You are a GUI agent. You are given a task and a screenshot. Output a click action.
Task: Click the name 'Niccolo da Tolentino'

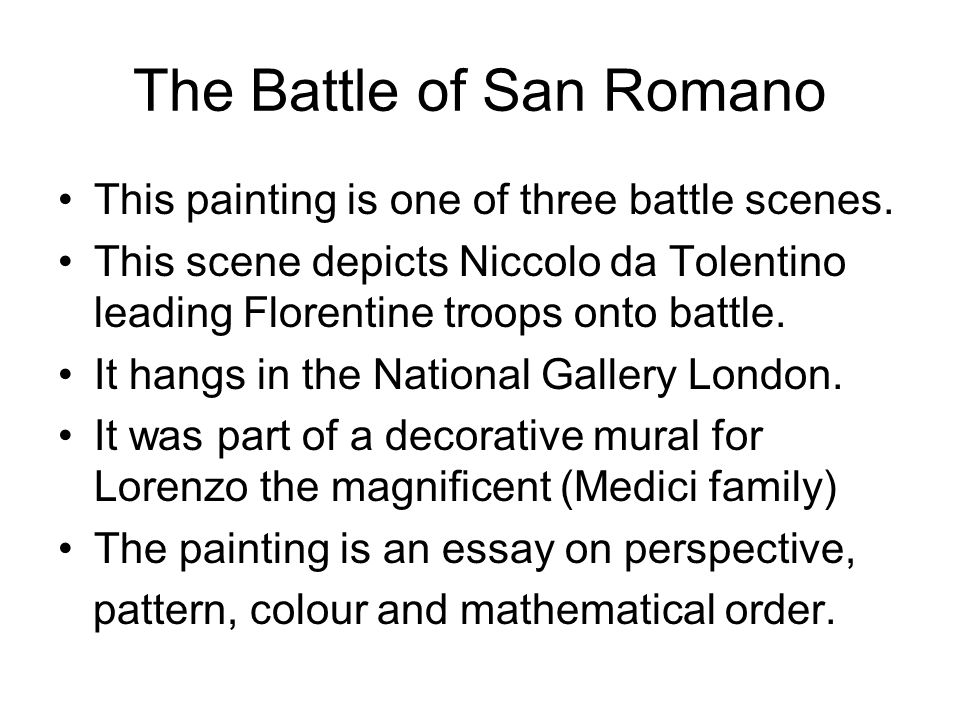point(652,261)
